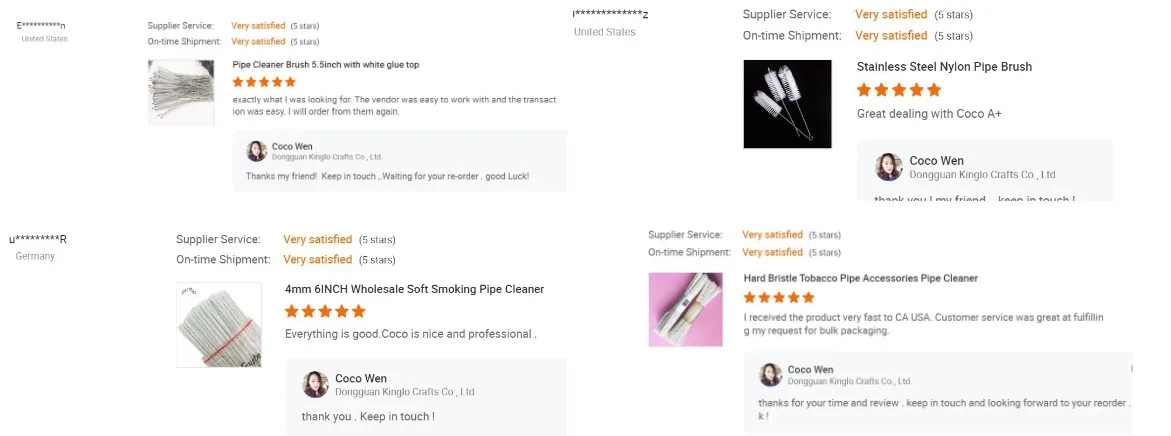The width and height of the screenshot is (1171, 436).
Task: Click reviewer name E**********n from United States
Action: click(x=41, y=25)
